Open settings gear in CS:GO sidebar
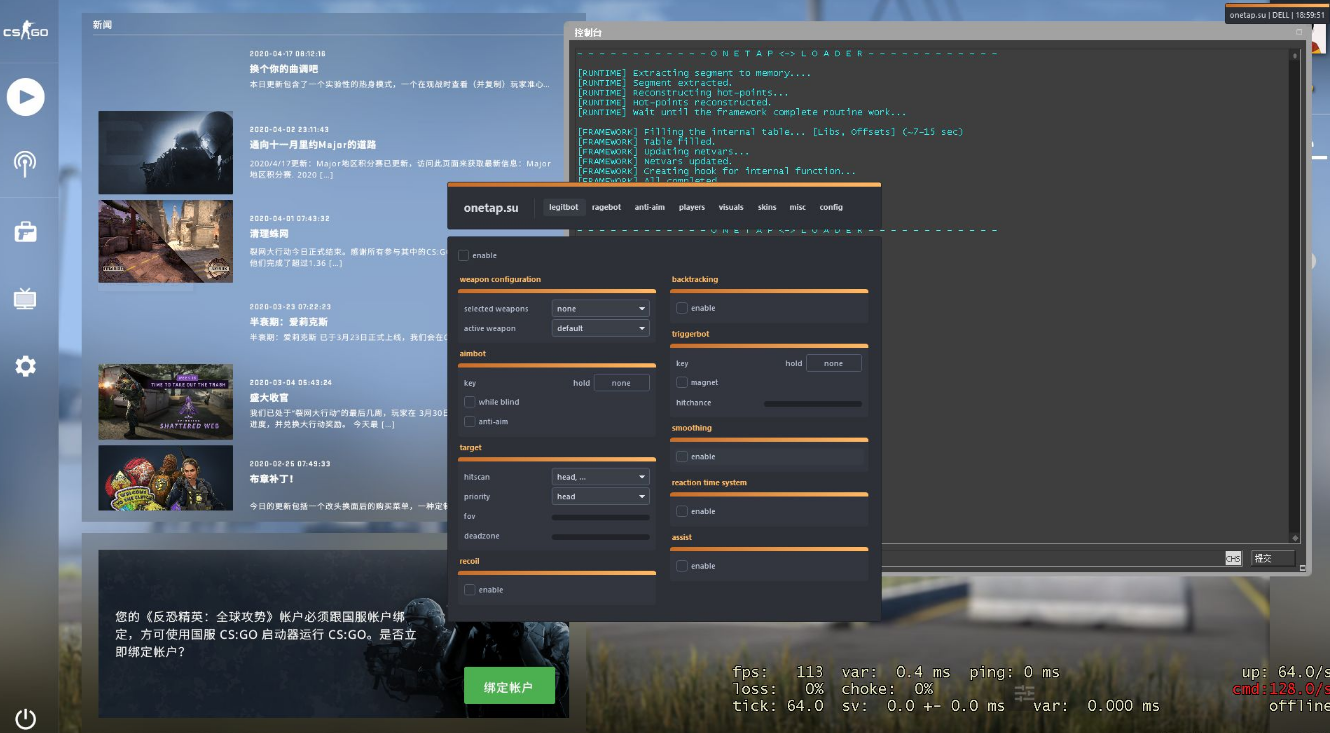The height and width of the screenshot is (733, 1330). (x=25, y=366)
